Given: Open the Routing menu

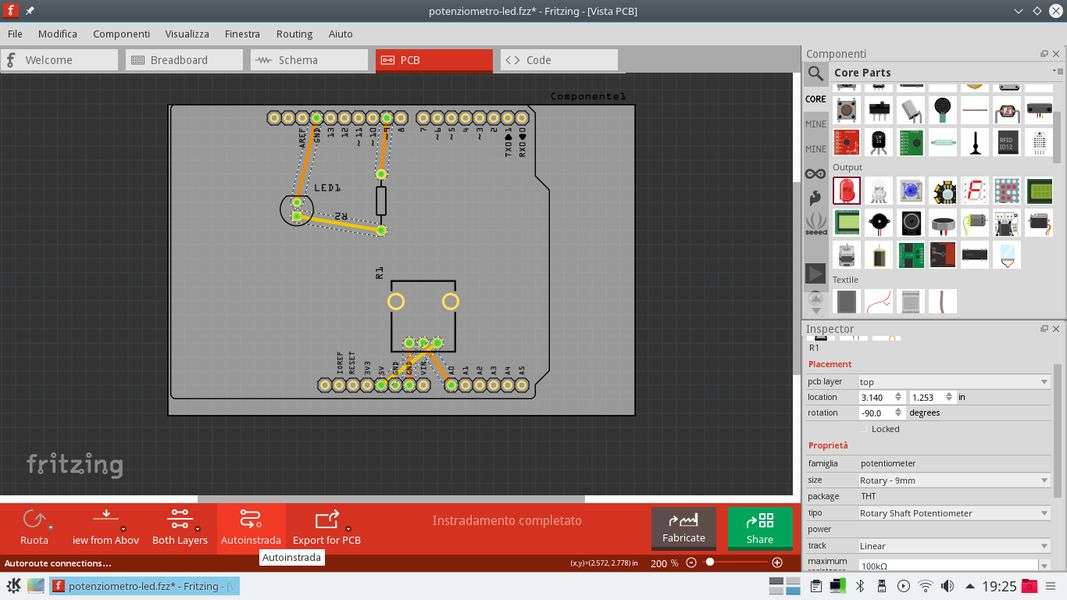Looking at the screenshot, I should click(x=294, y=33).
